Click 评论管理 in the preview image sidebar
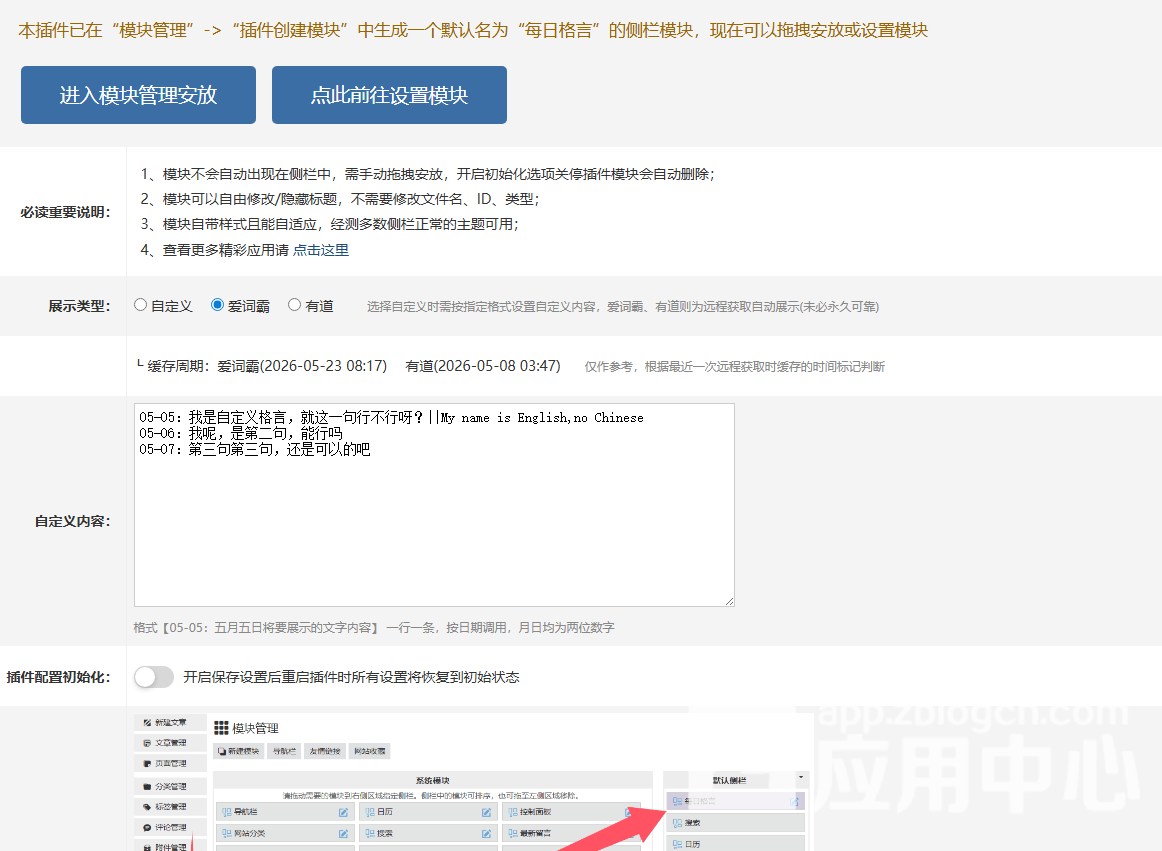This screenshot has height=851, width=1162. pos(170,827)
